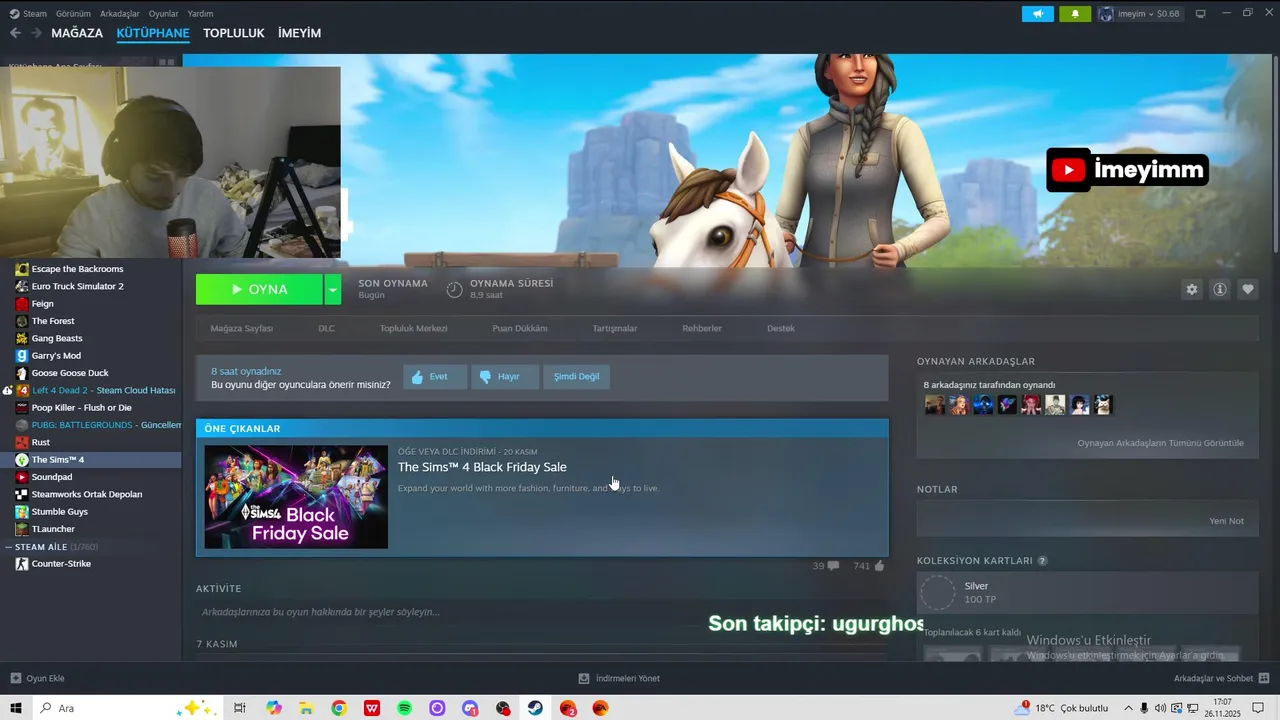1280x720 pixels.
Task: Open Windows Start menu
Action: [x=16, y=708]
